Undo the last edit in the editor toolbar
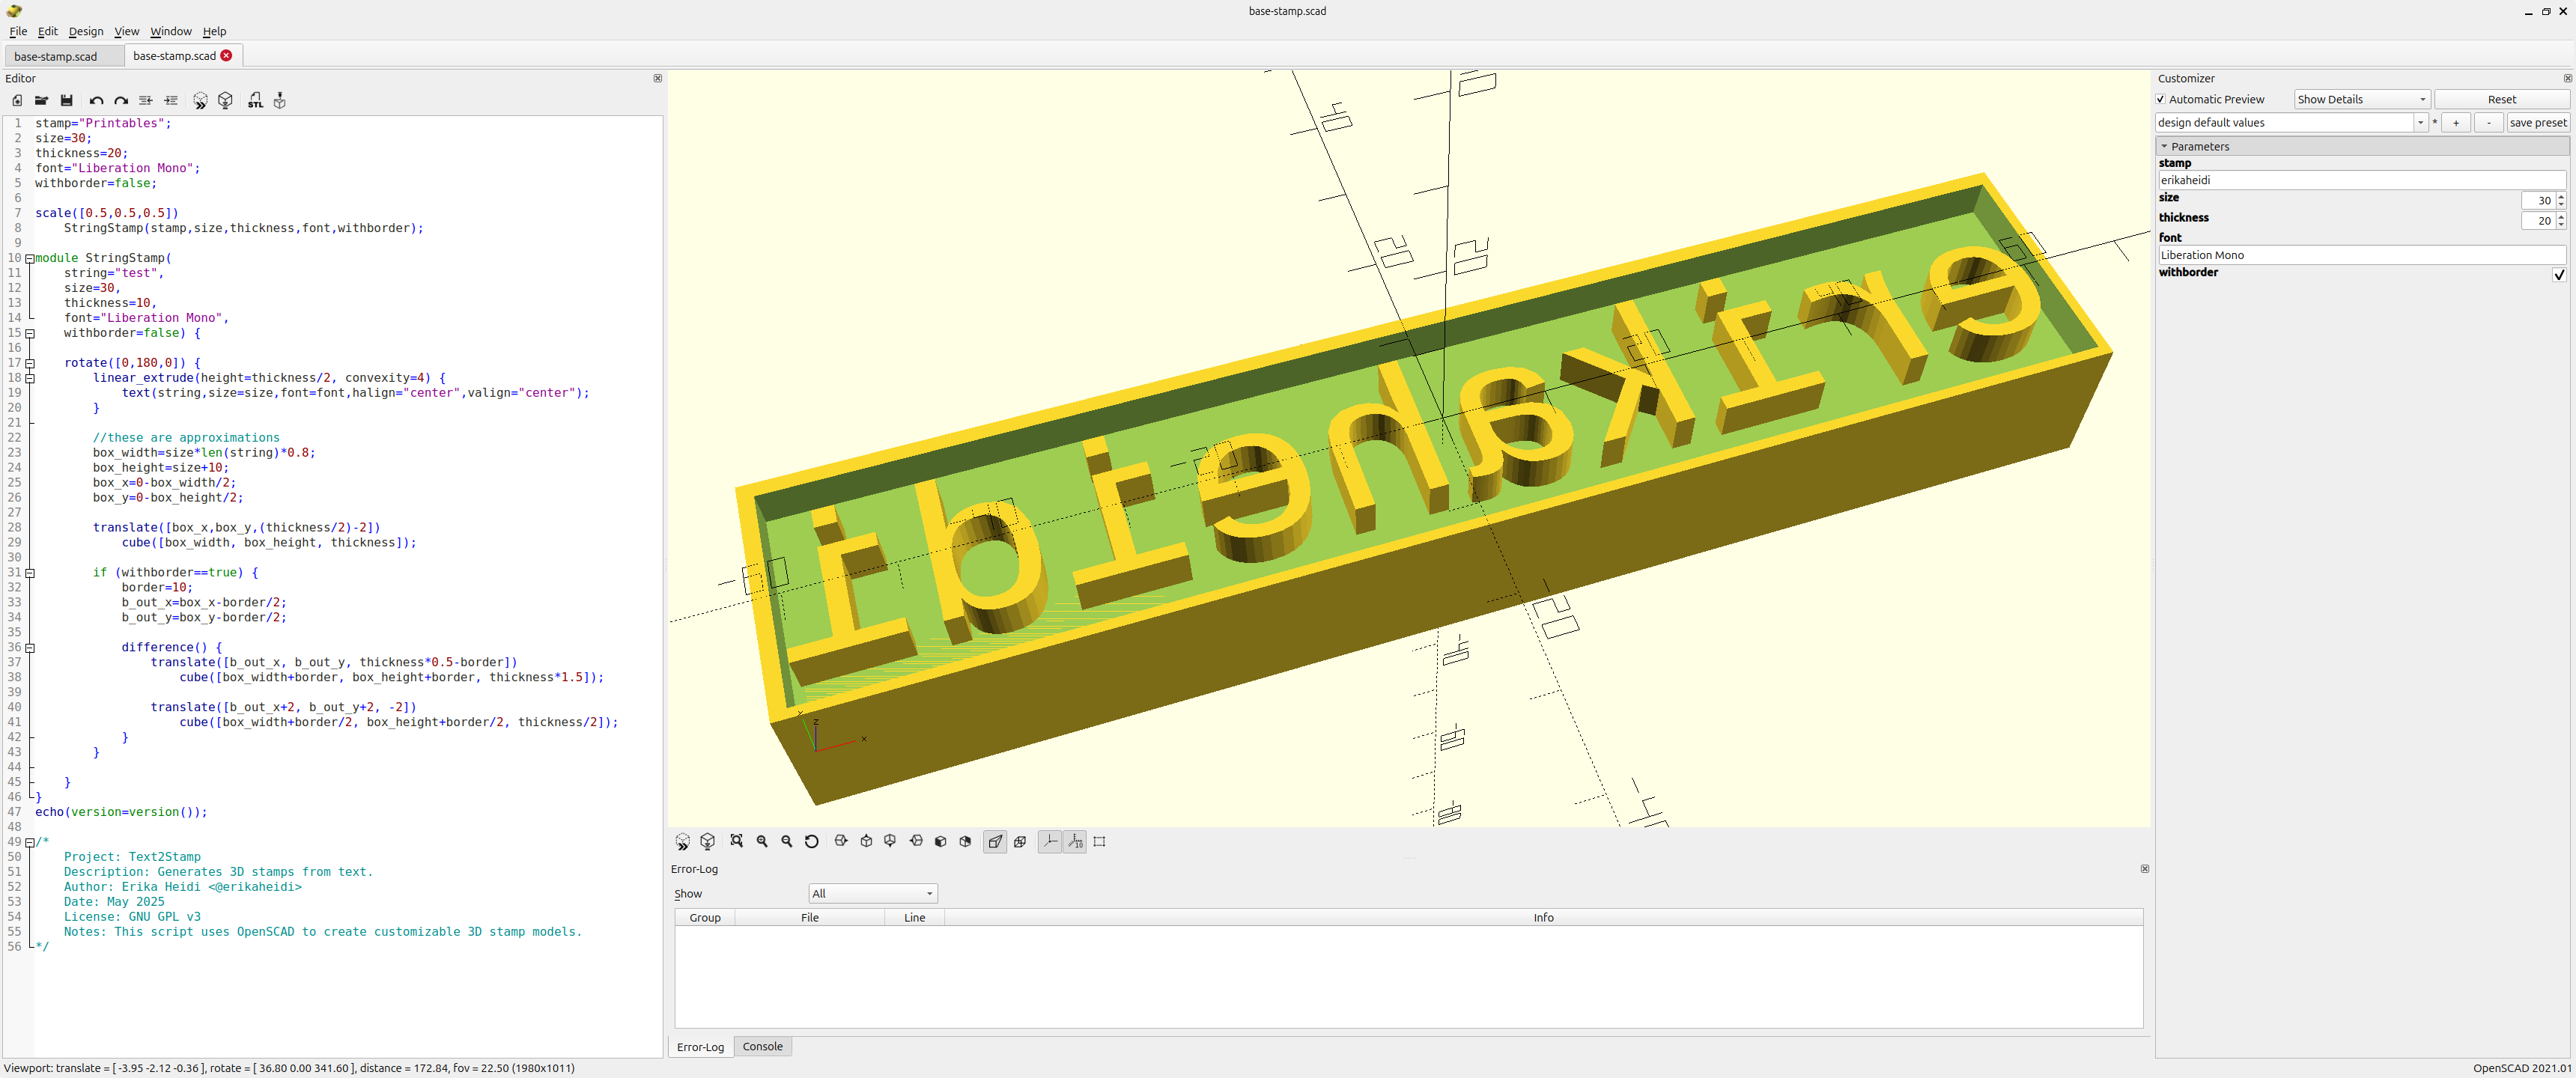2576x1078 pixels. click(x=96, y=100)
